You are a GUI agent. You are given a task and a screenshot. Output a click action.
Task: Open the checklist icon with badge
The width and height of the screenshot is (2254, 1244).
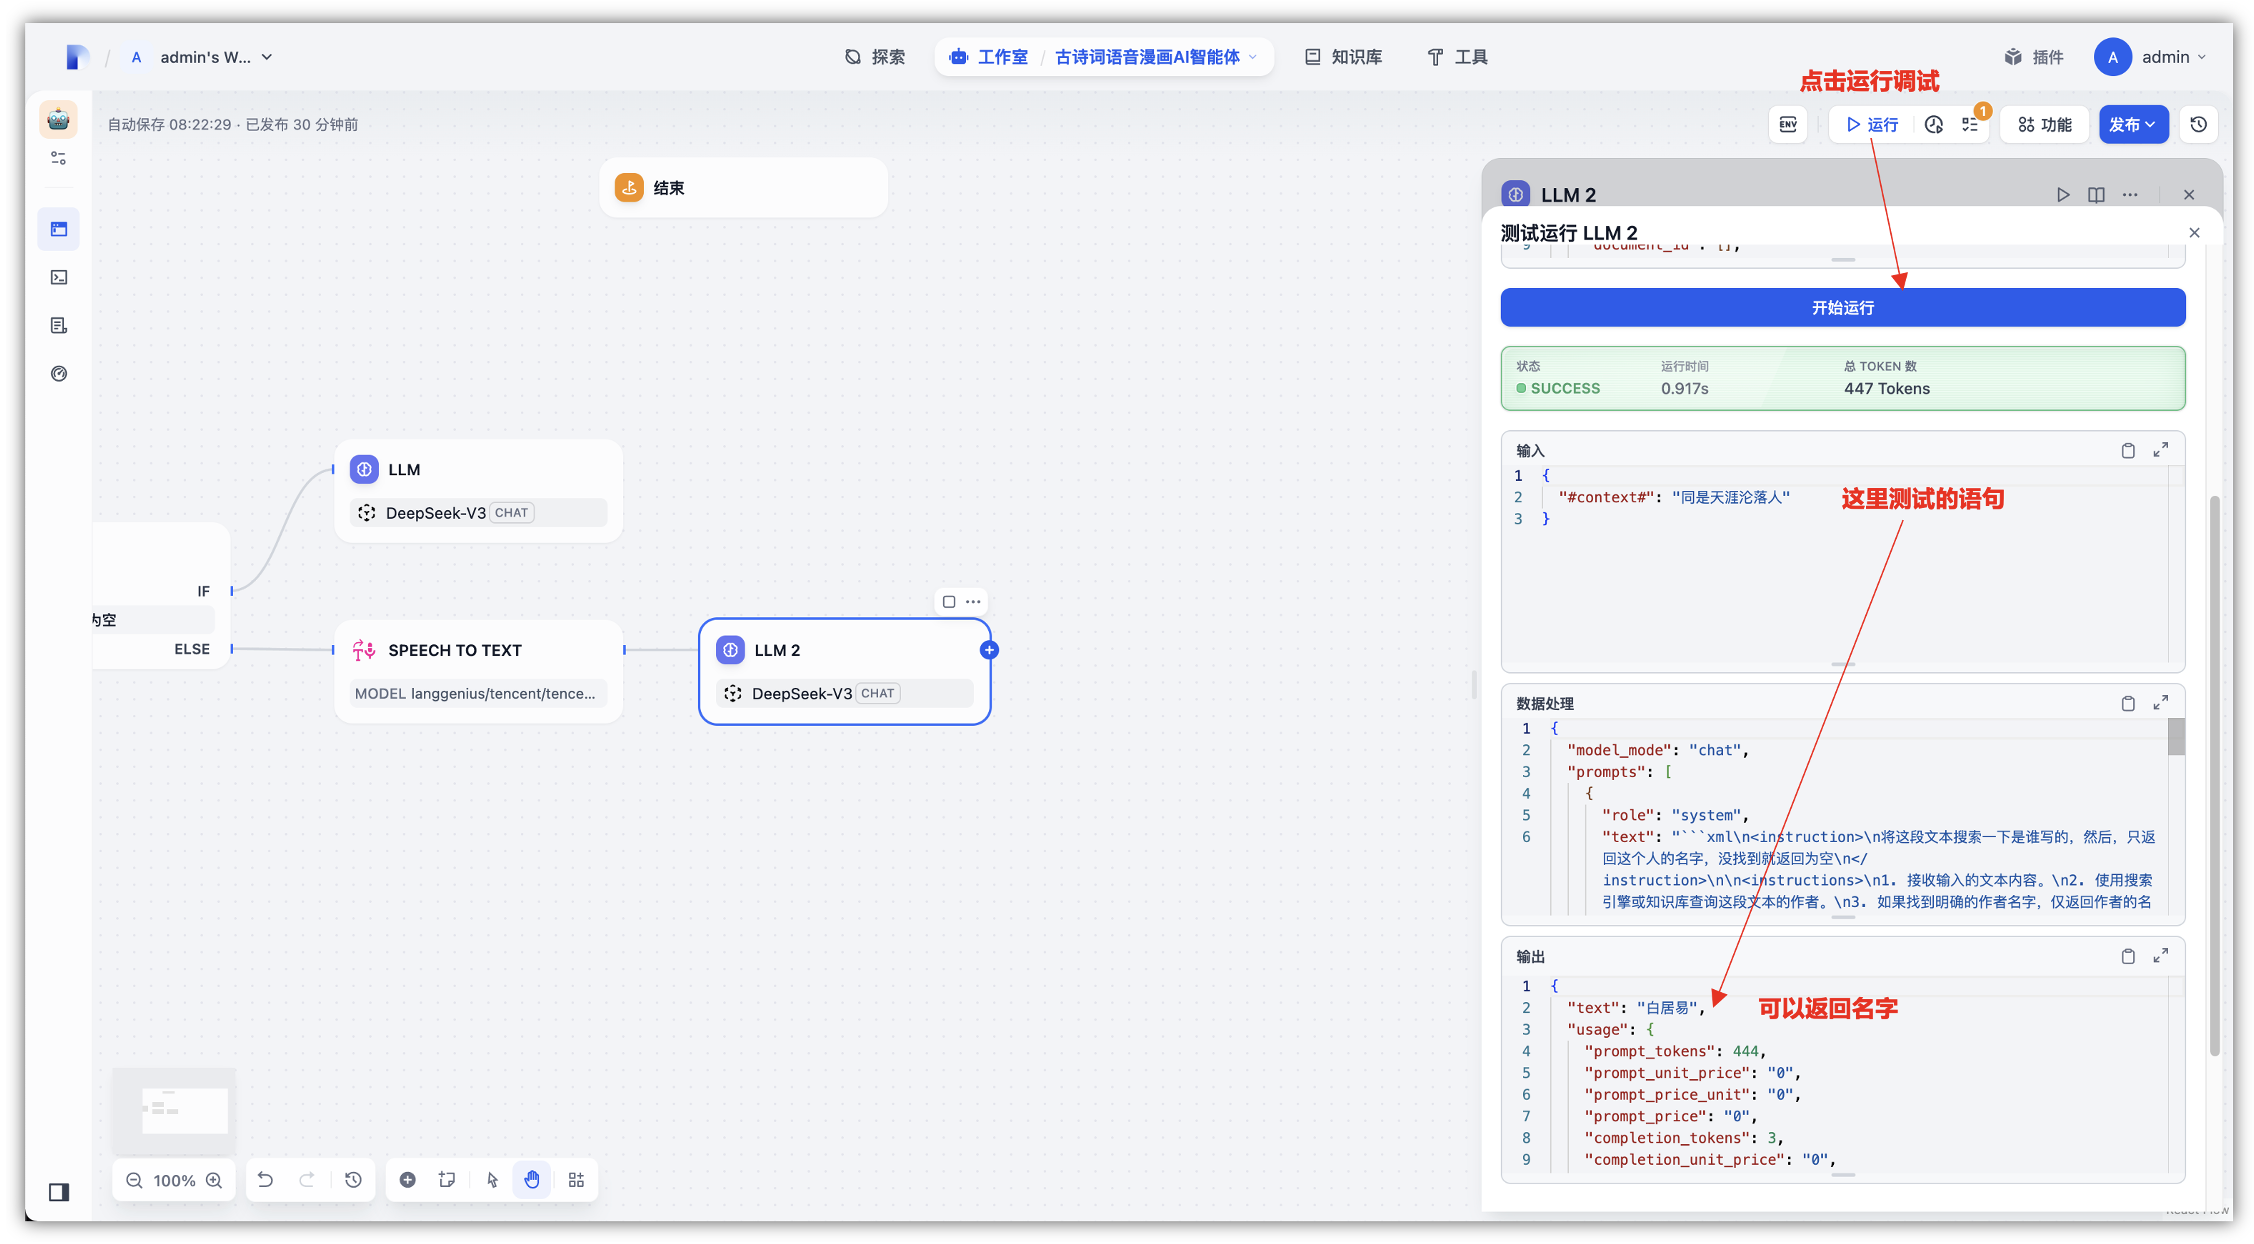pos(1971,125)
